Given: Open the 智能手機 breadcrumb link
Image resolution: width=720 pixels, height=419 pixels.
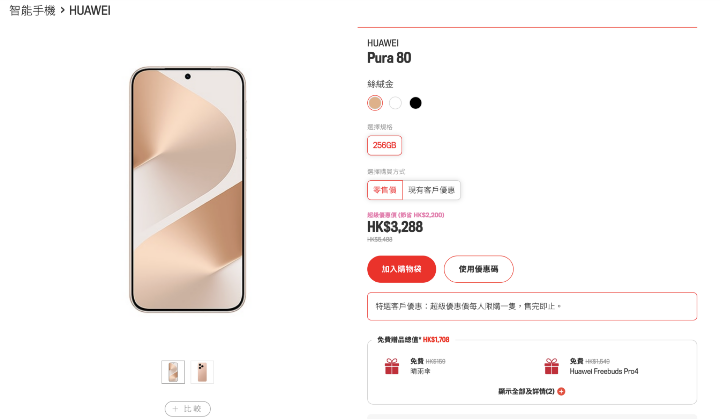Looking at the screenshot, I should pos(32,11).
